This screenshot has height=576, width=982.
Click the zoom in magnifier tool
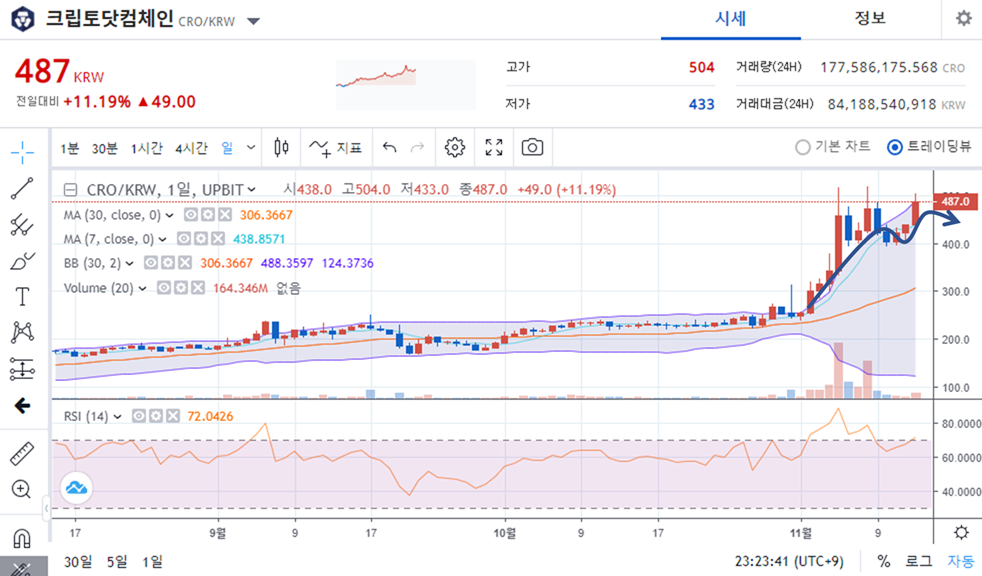click(x=23, y=489)
